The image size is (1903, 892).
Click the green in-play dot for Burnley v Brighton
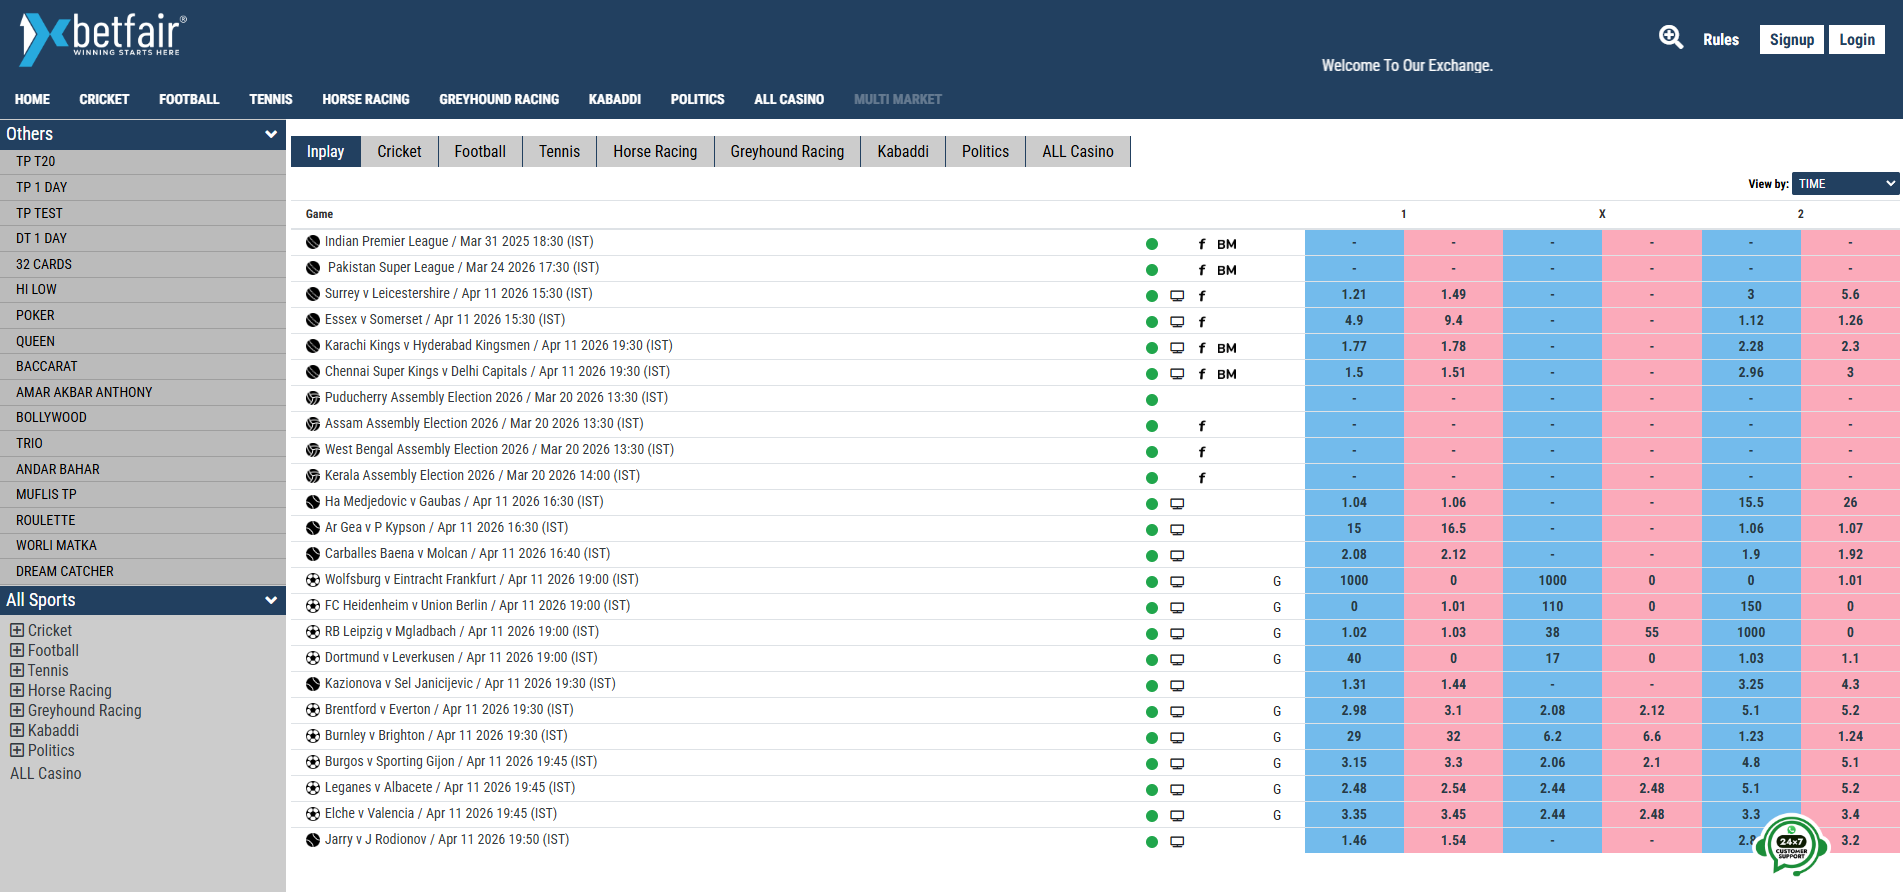[1152, 738]
